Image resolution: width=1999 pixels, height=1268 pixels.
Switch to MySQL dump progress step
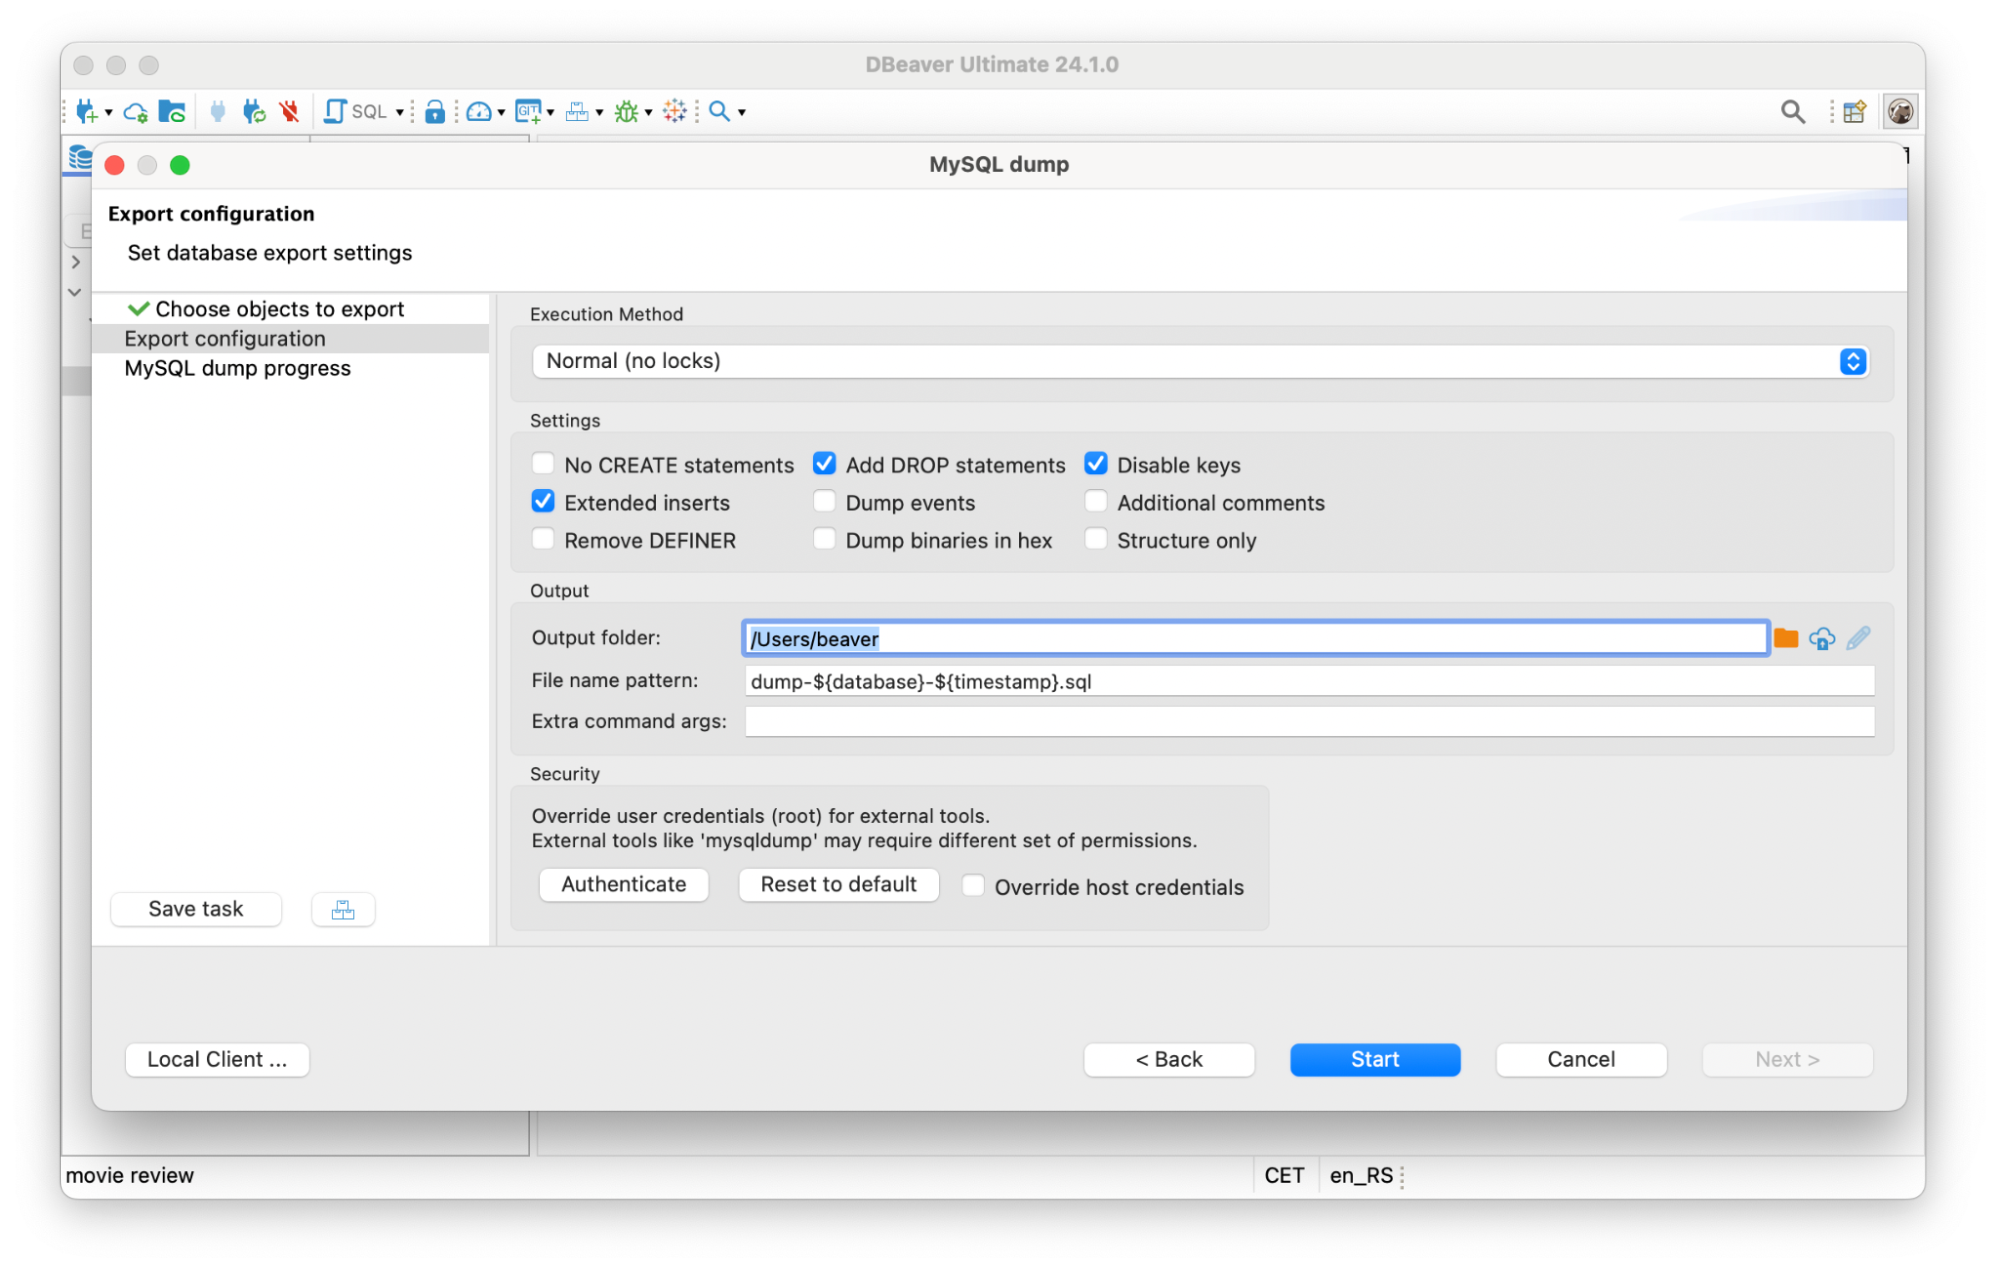click(x=237, y=368)
